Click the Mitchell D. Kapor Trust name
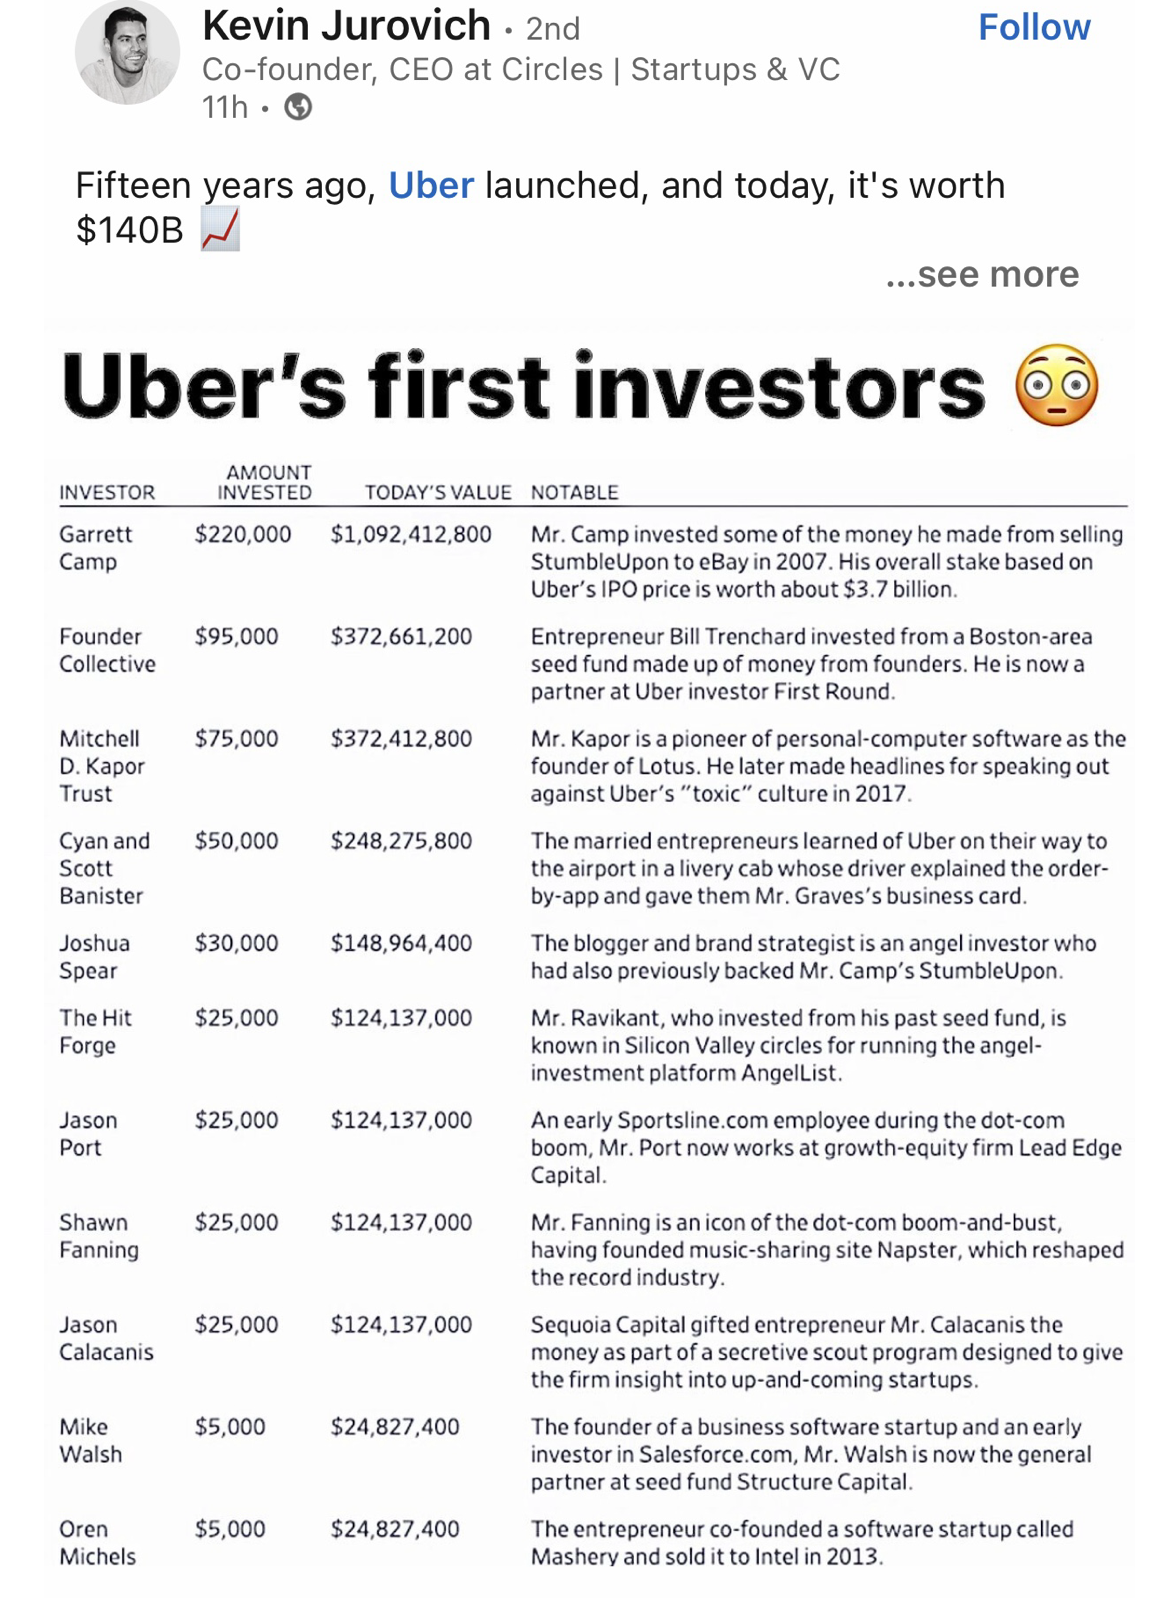The image size is (1162, 1602). [101, 766]
